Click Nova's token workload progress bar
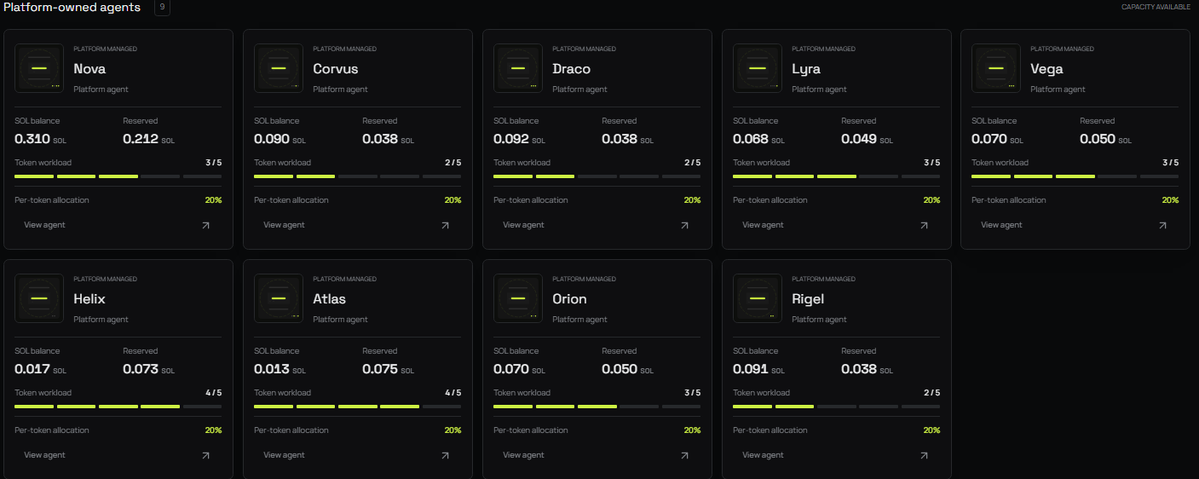This screenshot has width=1199, height=479. 118,176
